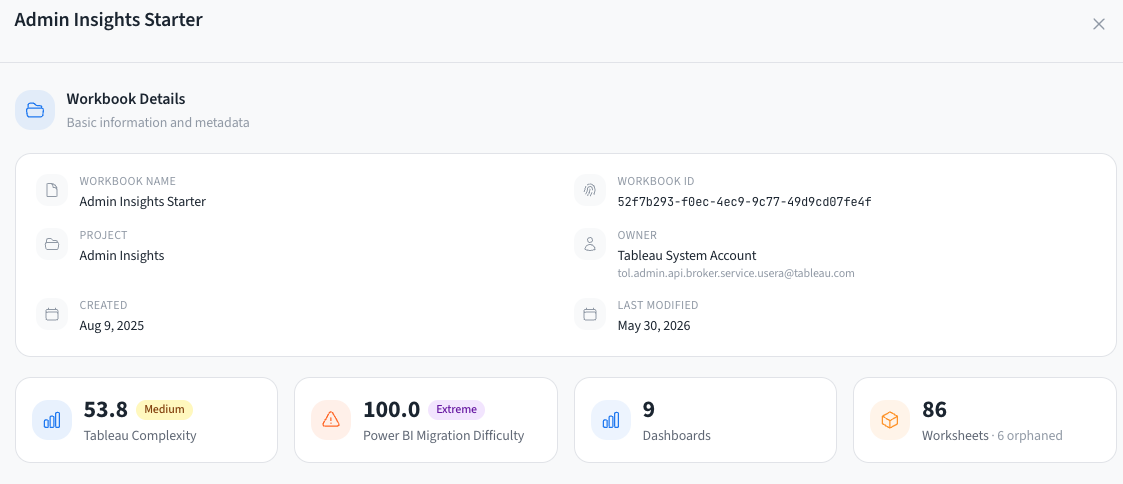
Task: Close the Admin Insights Starter dialog
Action: tap(1099, 24)
